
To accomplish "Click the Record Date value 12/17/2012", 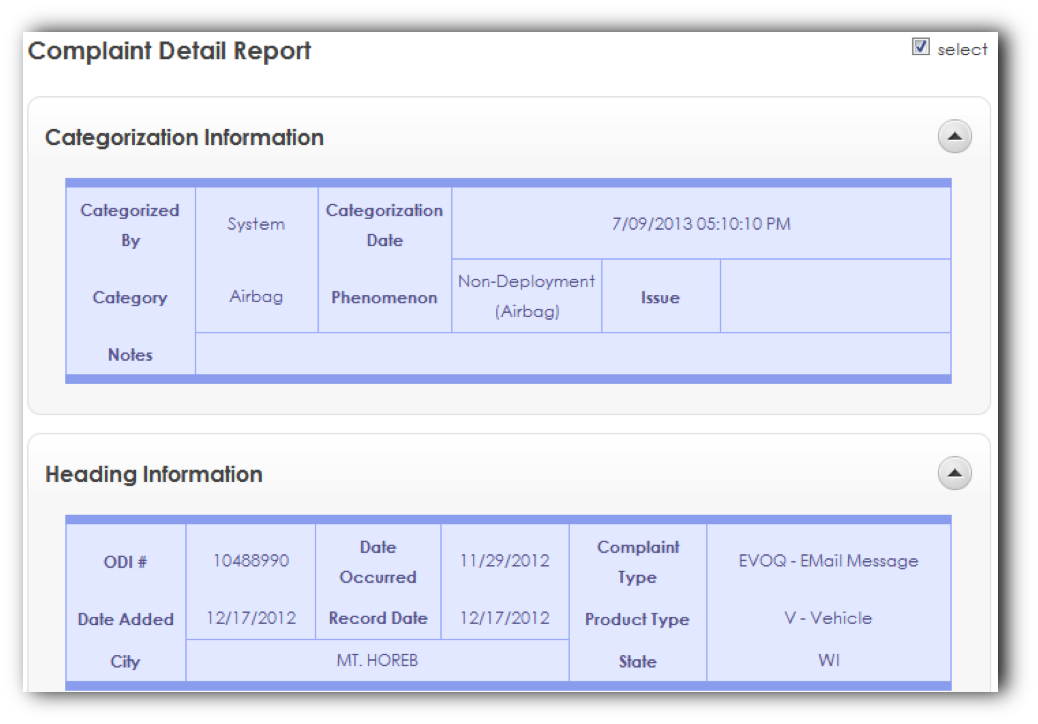I will click(504, 617).
